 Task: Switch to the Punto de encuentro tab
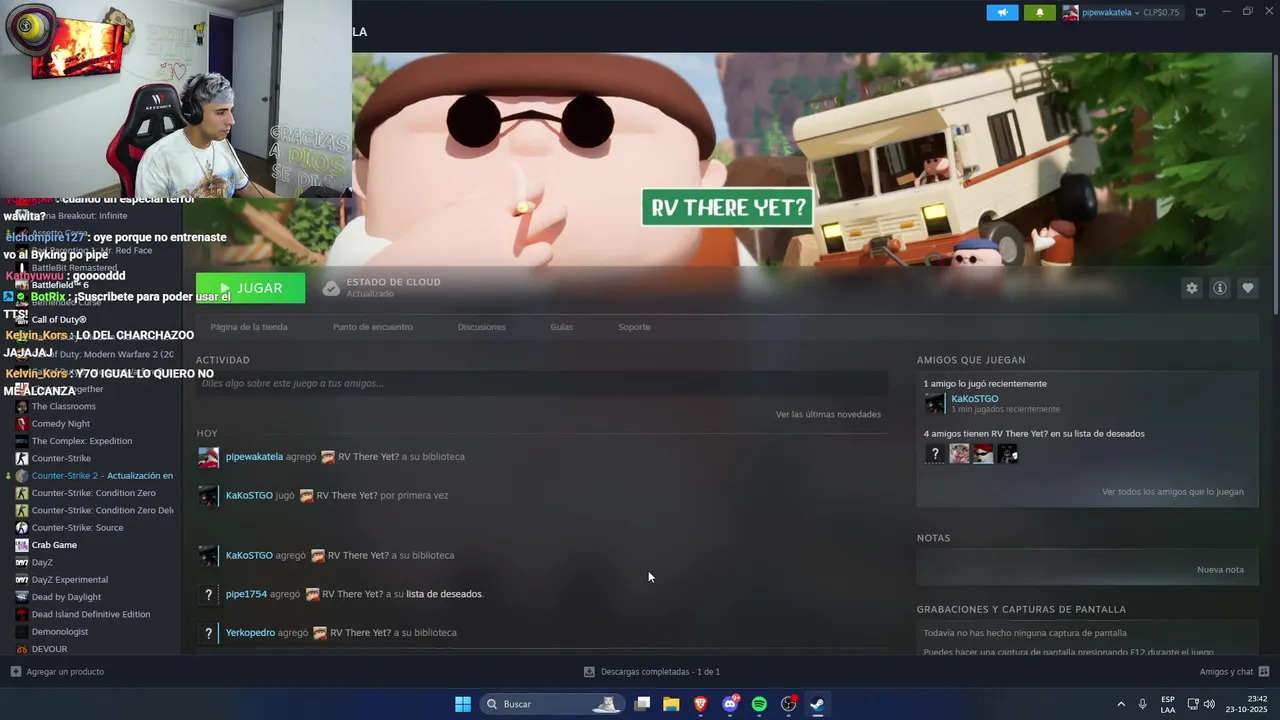coord(373,327)
